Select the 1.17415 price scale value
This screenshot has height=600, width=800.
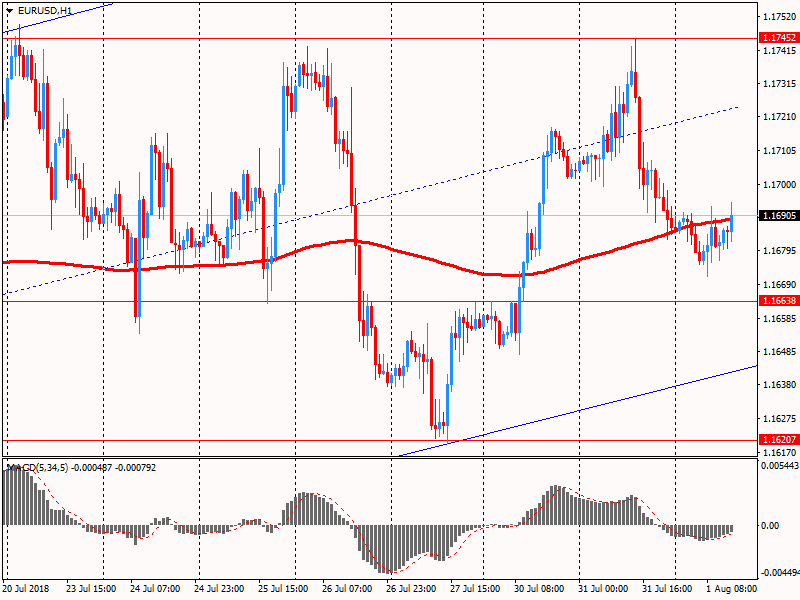point(780,51)
